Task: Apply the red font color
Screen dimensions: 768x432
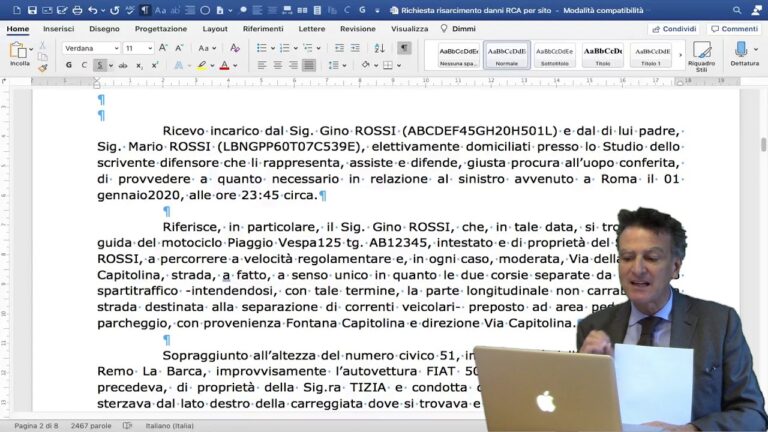Action: pyautogui.click(x=224, y=65)
